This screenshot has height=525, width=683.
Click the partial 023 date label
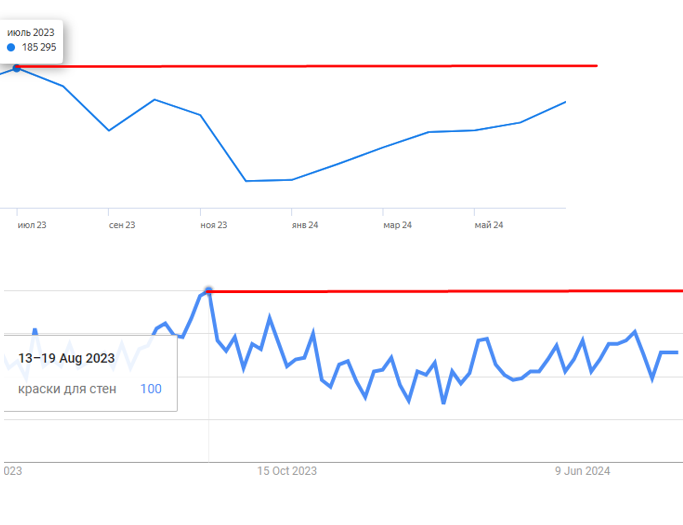point(13,471)
